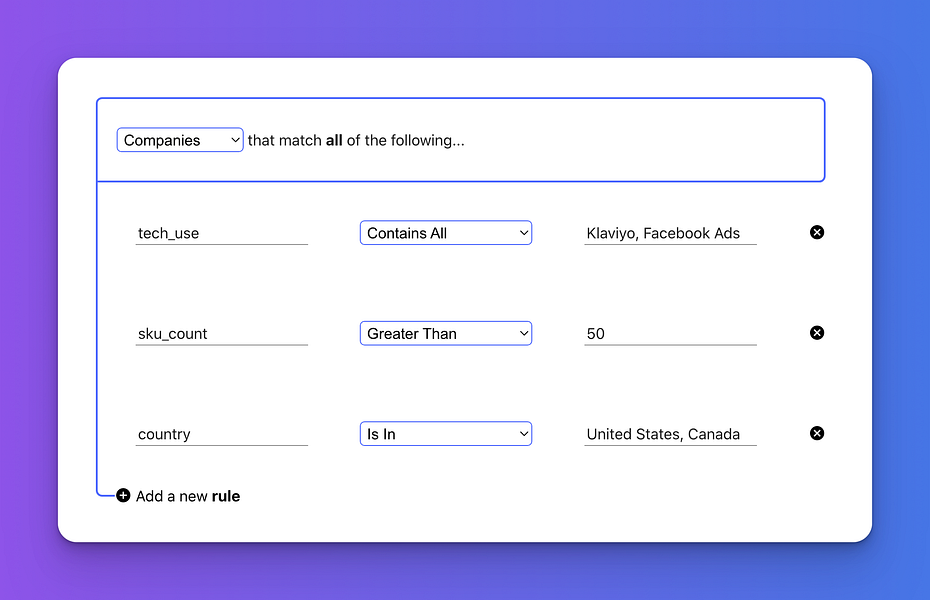Viewport: 930px width, 600px height.
Task: Focus the United States, Canada value input
Action: 670,434
